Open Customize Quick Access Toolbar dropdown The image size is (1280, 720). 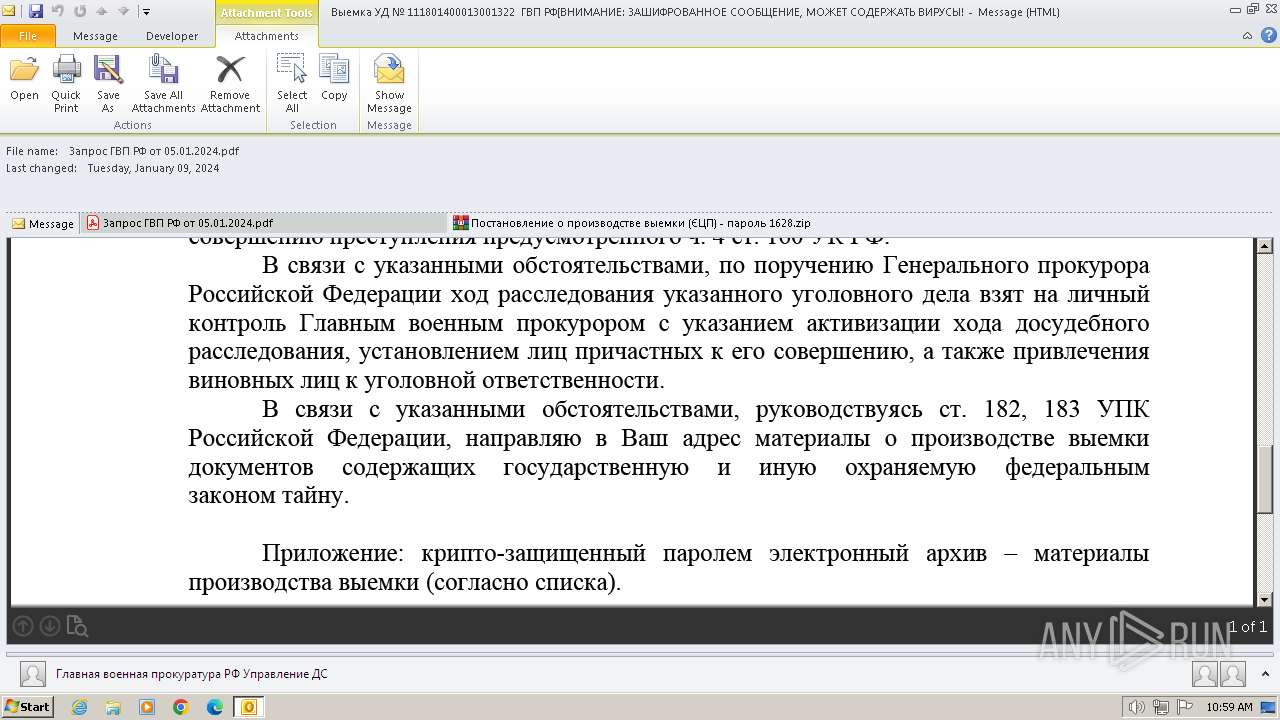146,12
